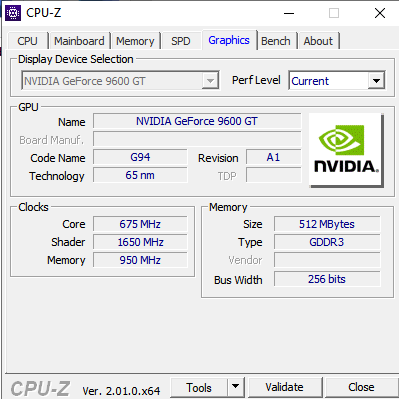399x399 pixels.
Task: Click the CPU-Z title bar app icon
Action: click(13, 13)
